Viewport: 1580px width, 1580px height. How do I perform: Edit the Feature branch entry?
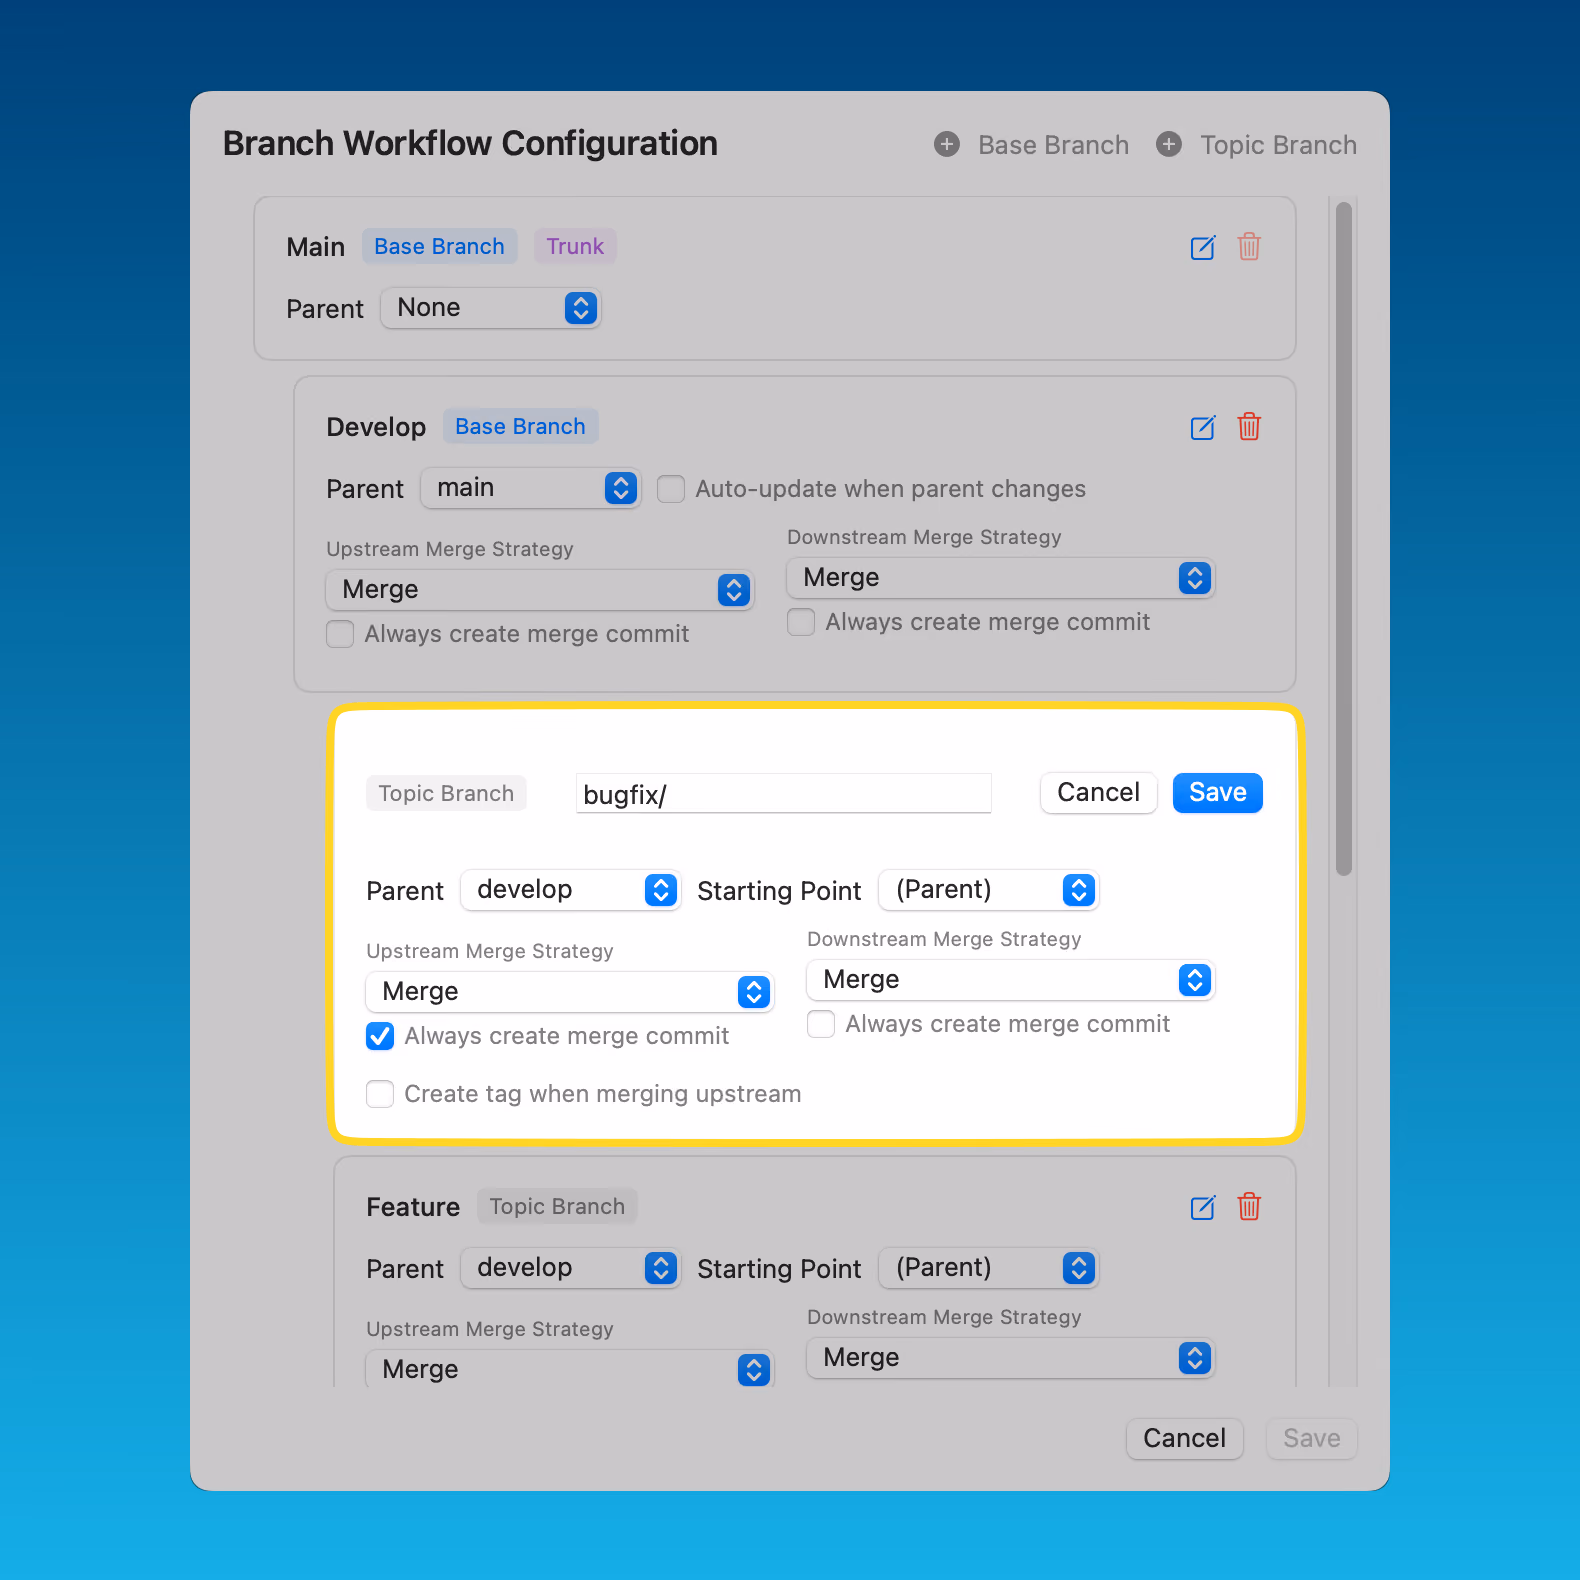[1203, 1207]
